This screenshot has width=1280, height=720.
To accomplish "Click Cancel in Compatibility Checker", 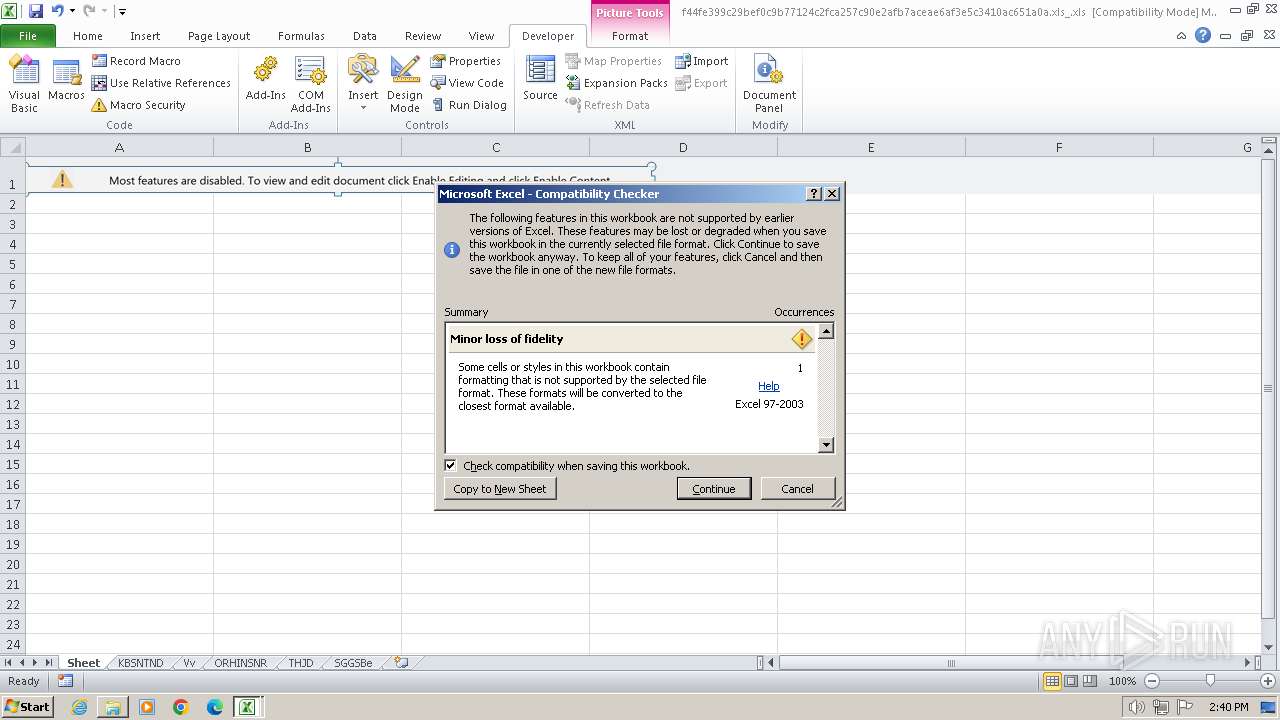I will pyautogui.click(x=797, y=489).
